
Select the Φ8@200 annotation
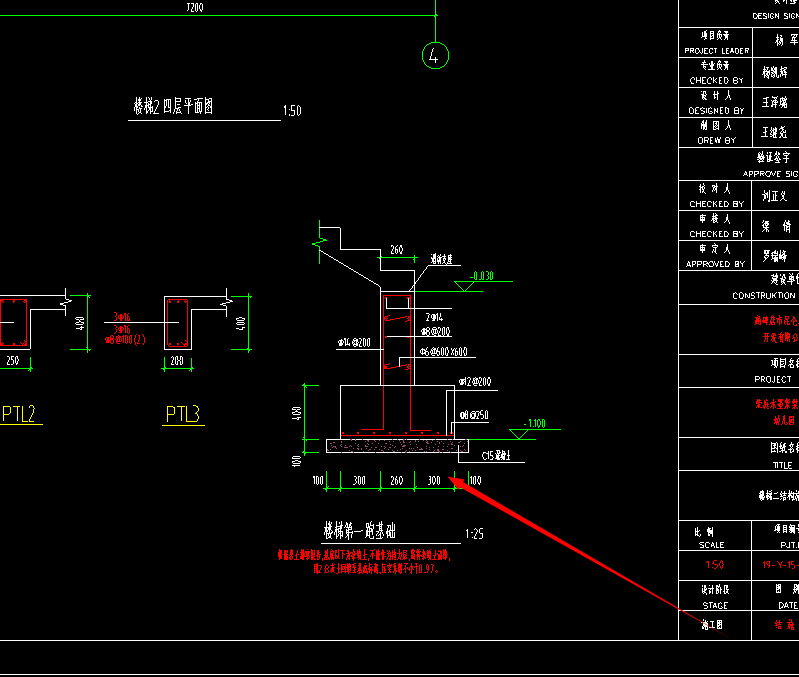(x=436, y=332)
